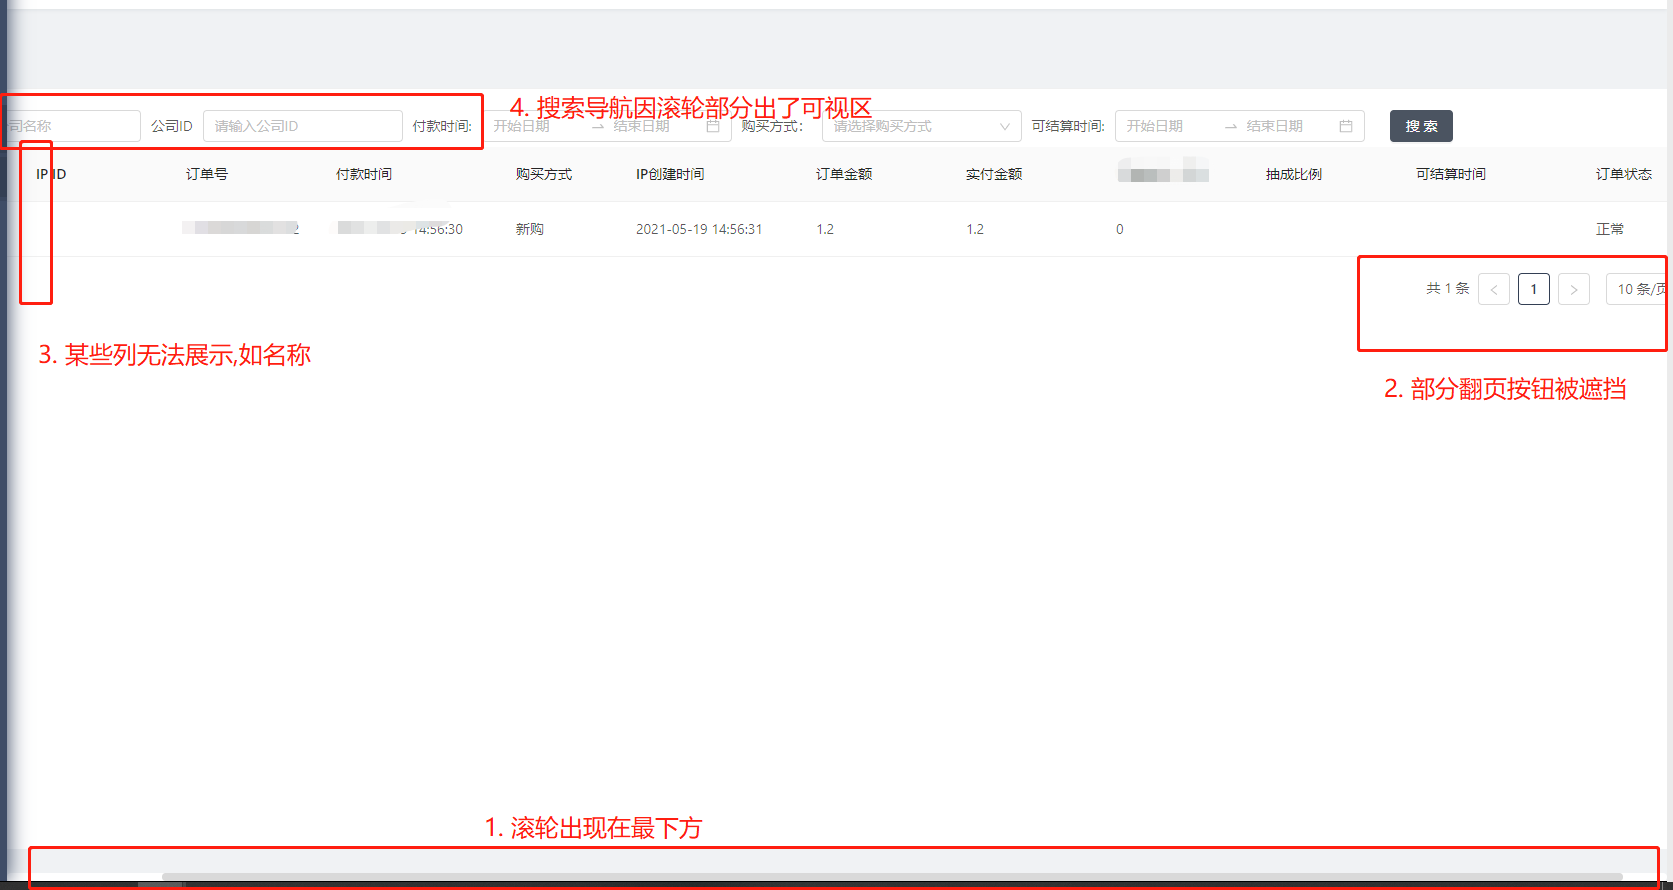Go to the previous page arrow

1494,289
